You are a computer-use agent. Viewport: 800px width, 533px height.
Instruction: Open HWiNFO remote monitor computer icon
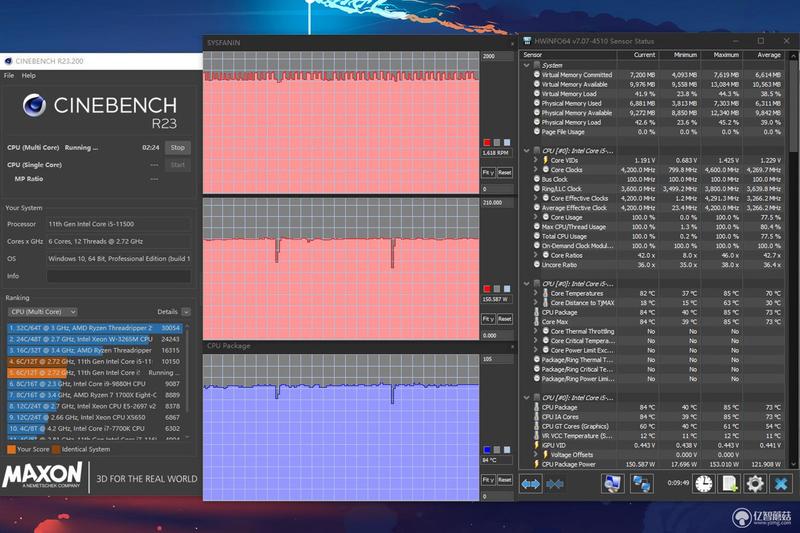(612, 484)
